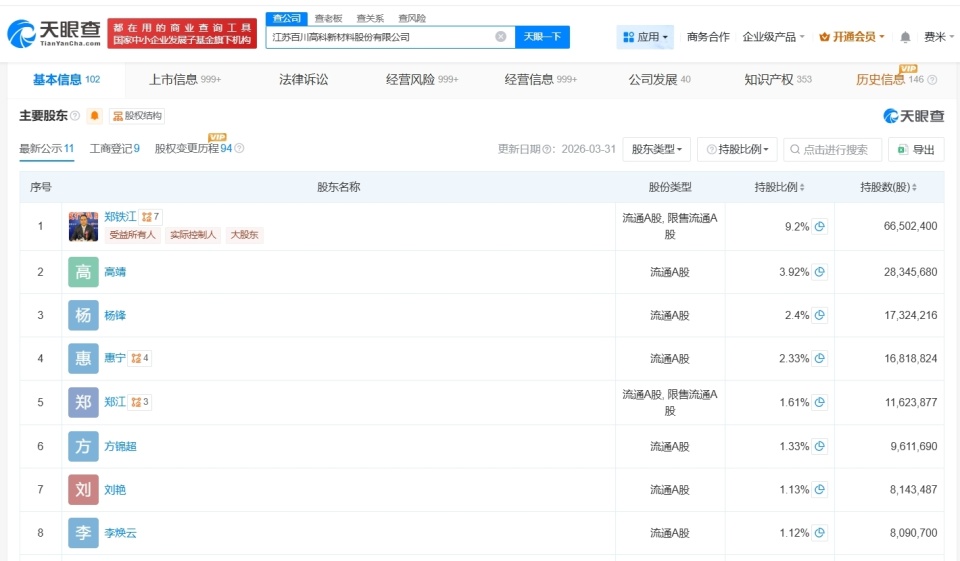Open the 法律诉讼 tab
960x561 pixels.
click(x=304, y=80)
